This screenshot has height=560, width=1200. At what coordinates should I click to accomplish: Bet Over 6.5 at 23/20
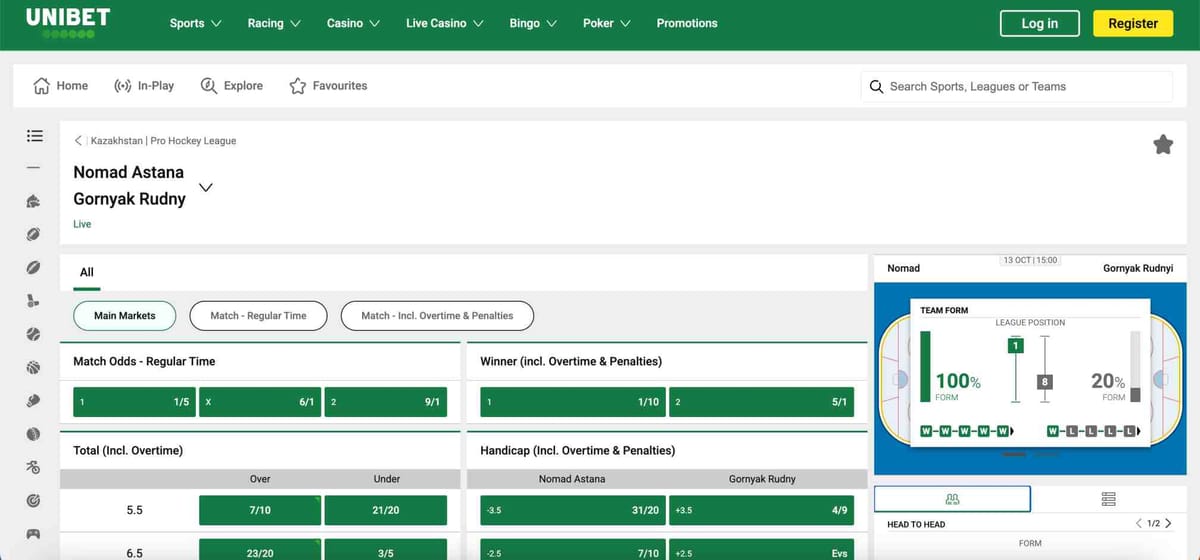tap(260, 550)
